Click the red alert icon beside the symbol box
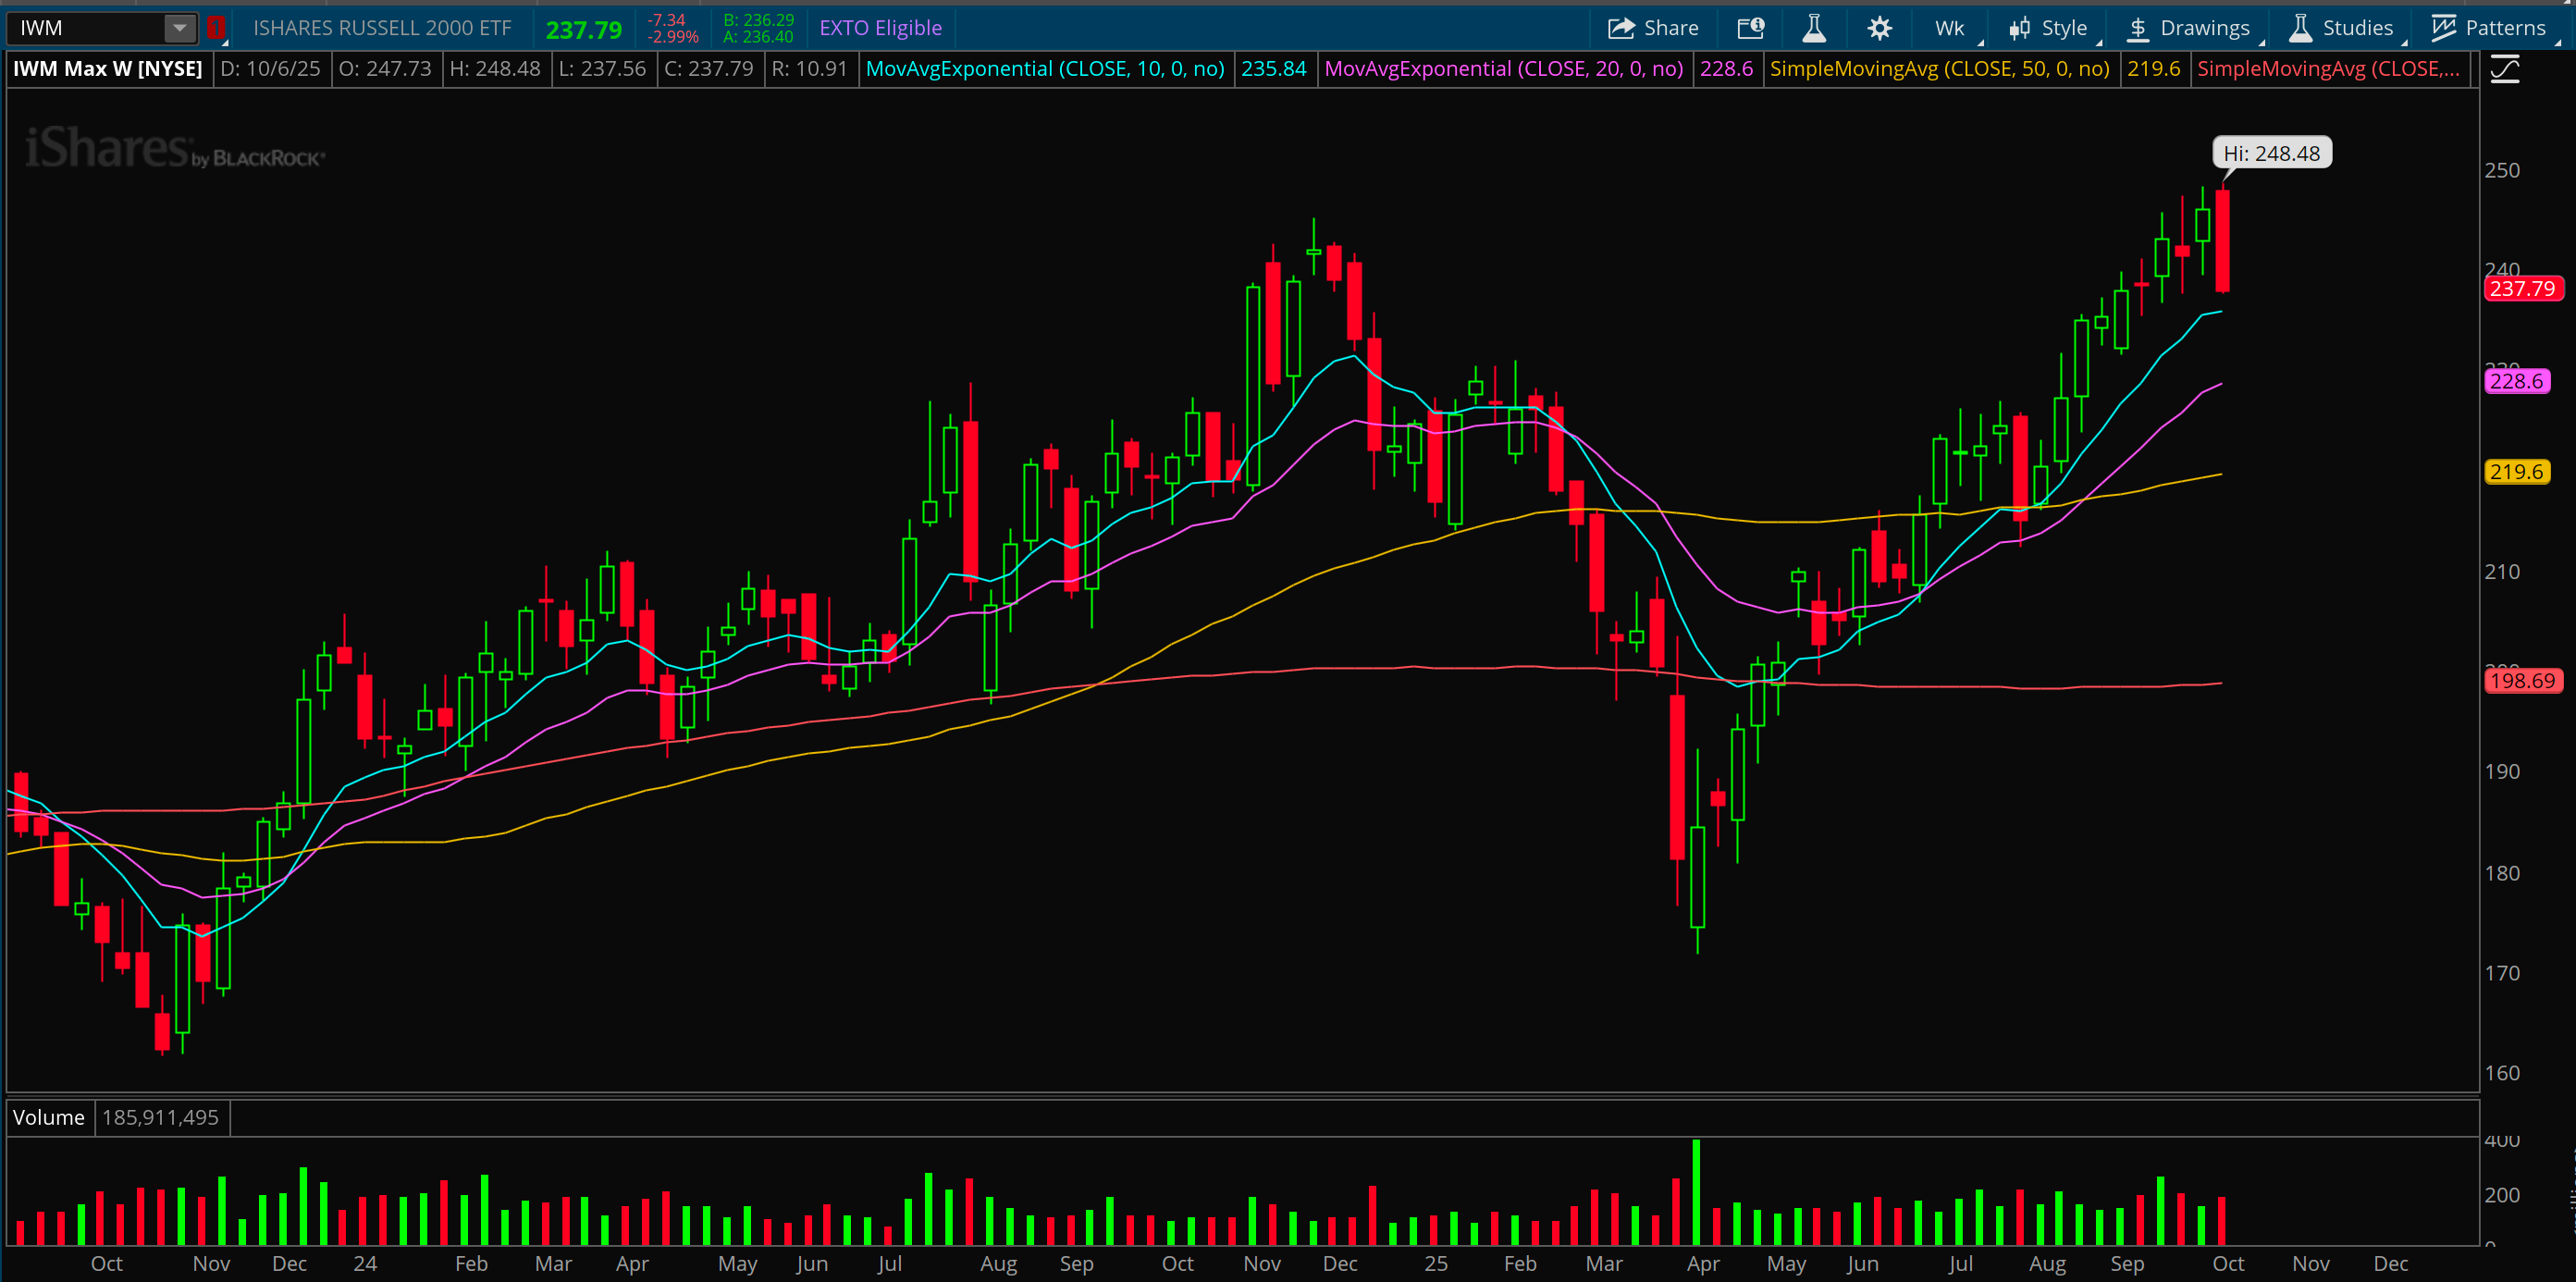The height and width of the screenshot is (1282, 2576). (216, 28)
